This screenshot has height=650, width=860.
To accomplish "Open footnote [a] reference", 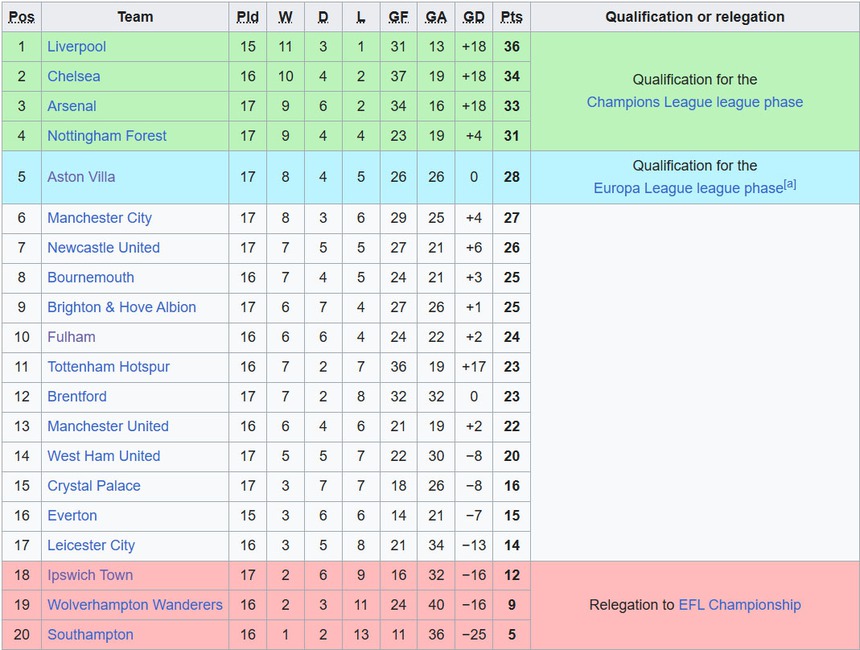I will point(790,183).
